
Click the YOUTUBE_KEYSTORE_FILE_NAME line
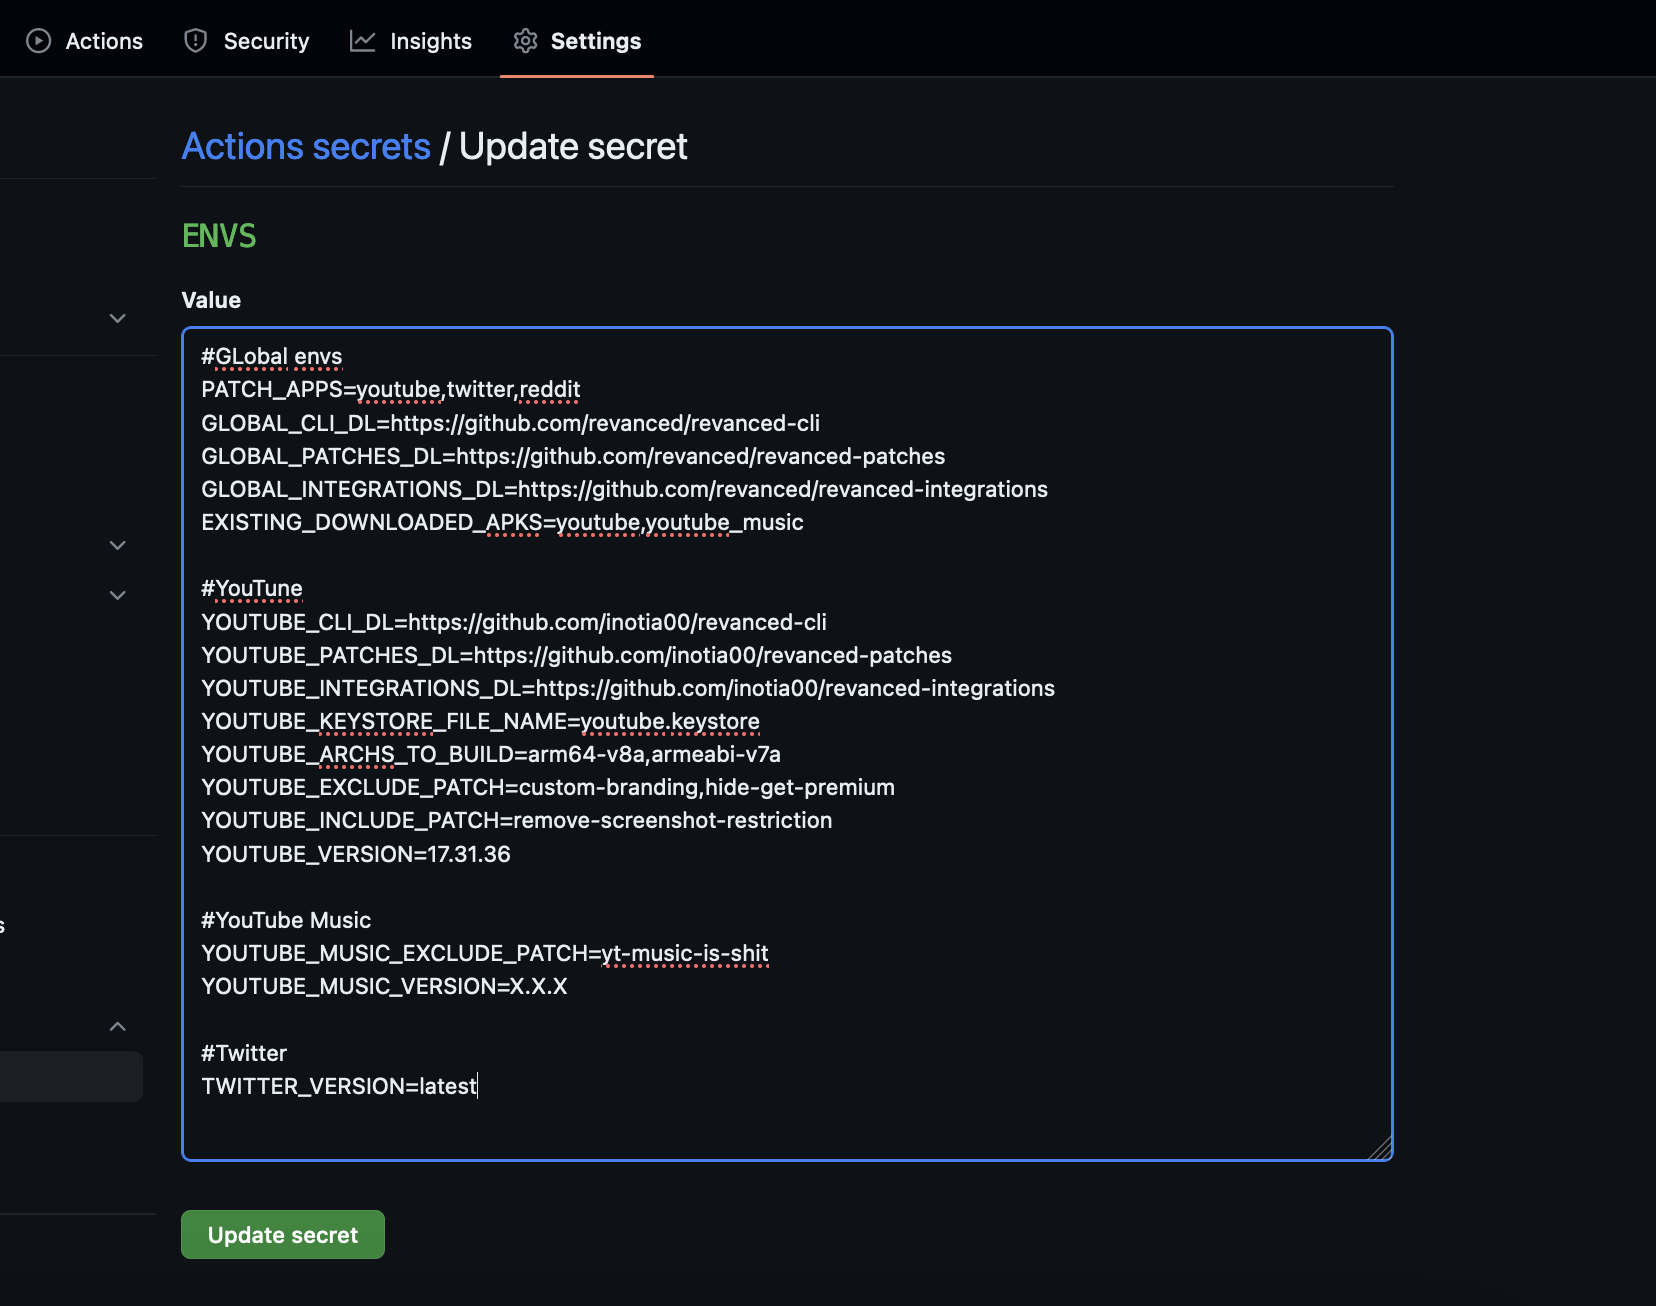point(481,721)
